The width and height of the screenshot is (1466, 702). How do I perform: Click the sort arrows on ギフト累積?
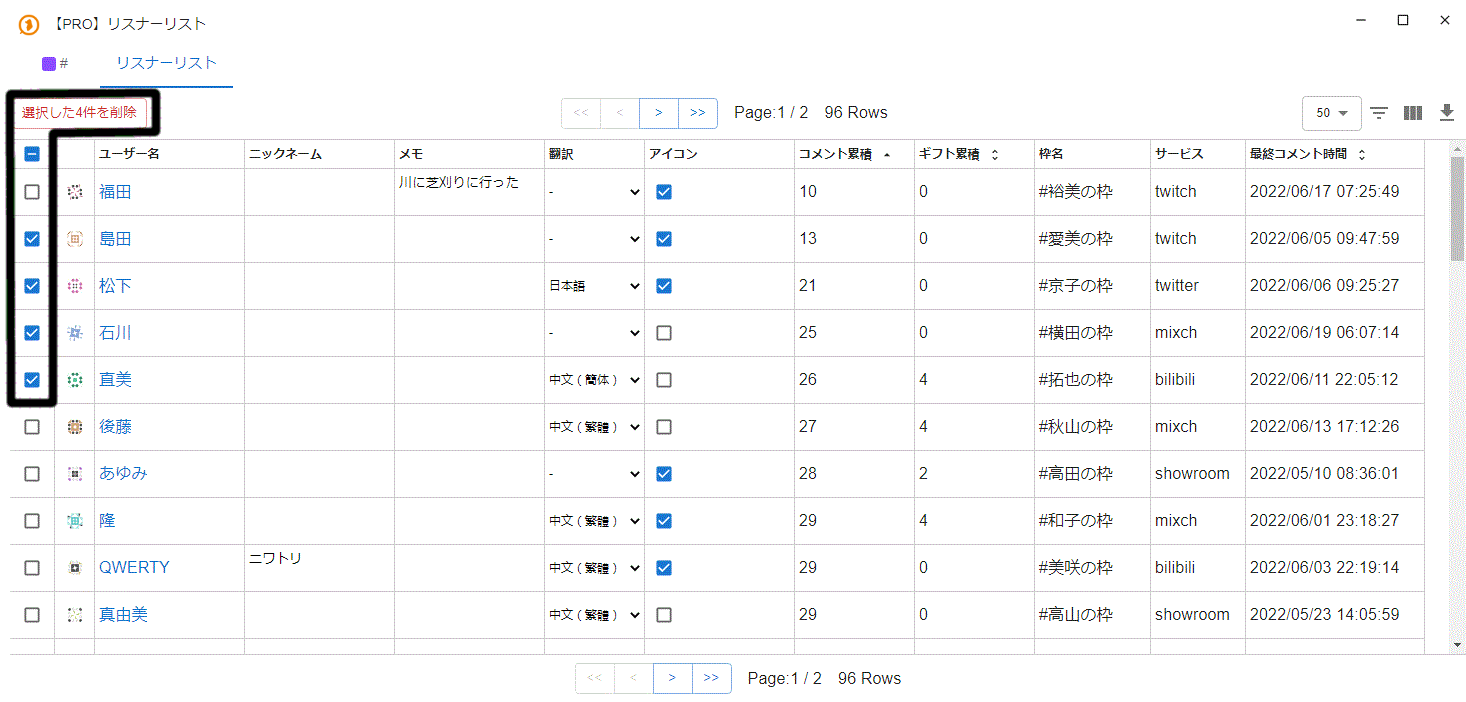[x=994, y=155]
